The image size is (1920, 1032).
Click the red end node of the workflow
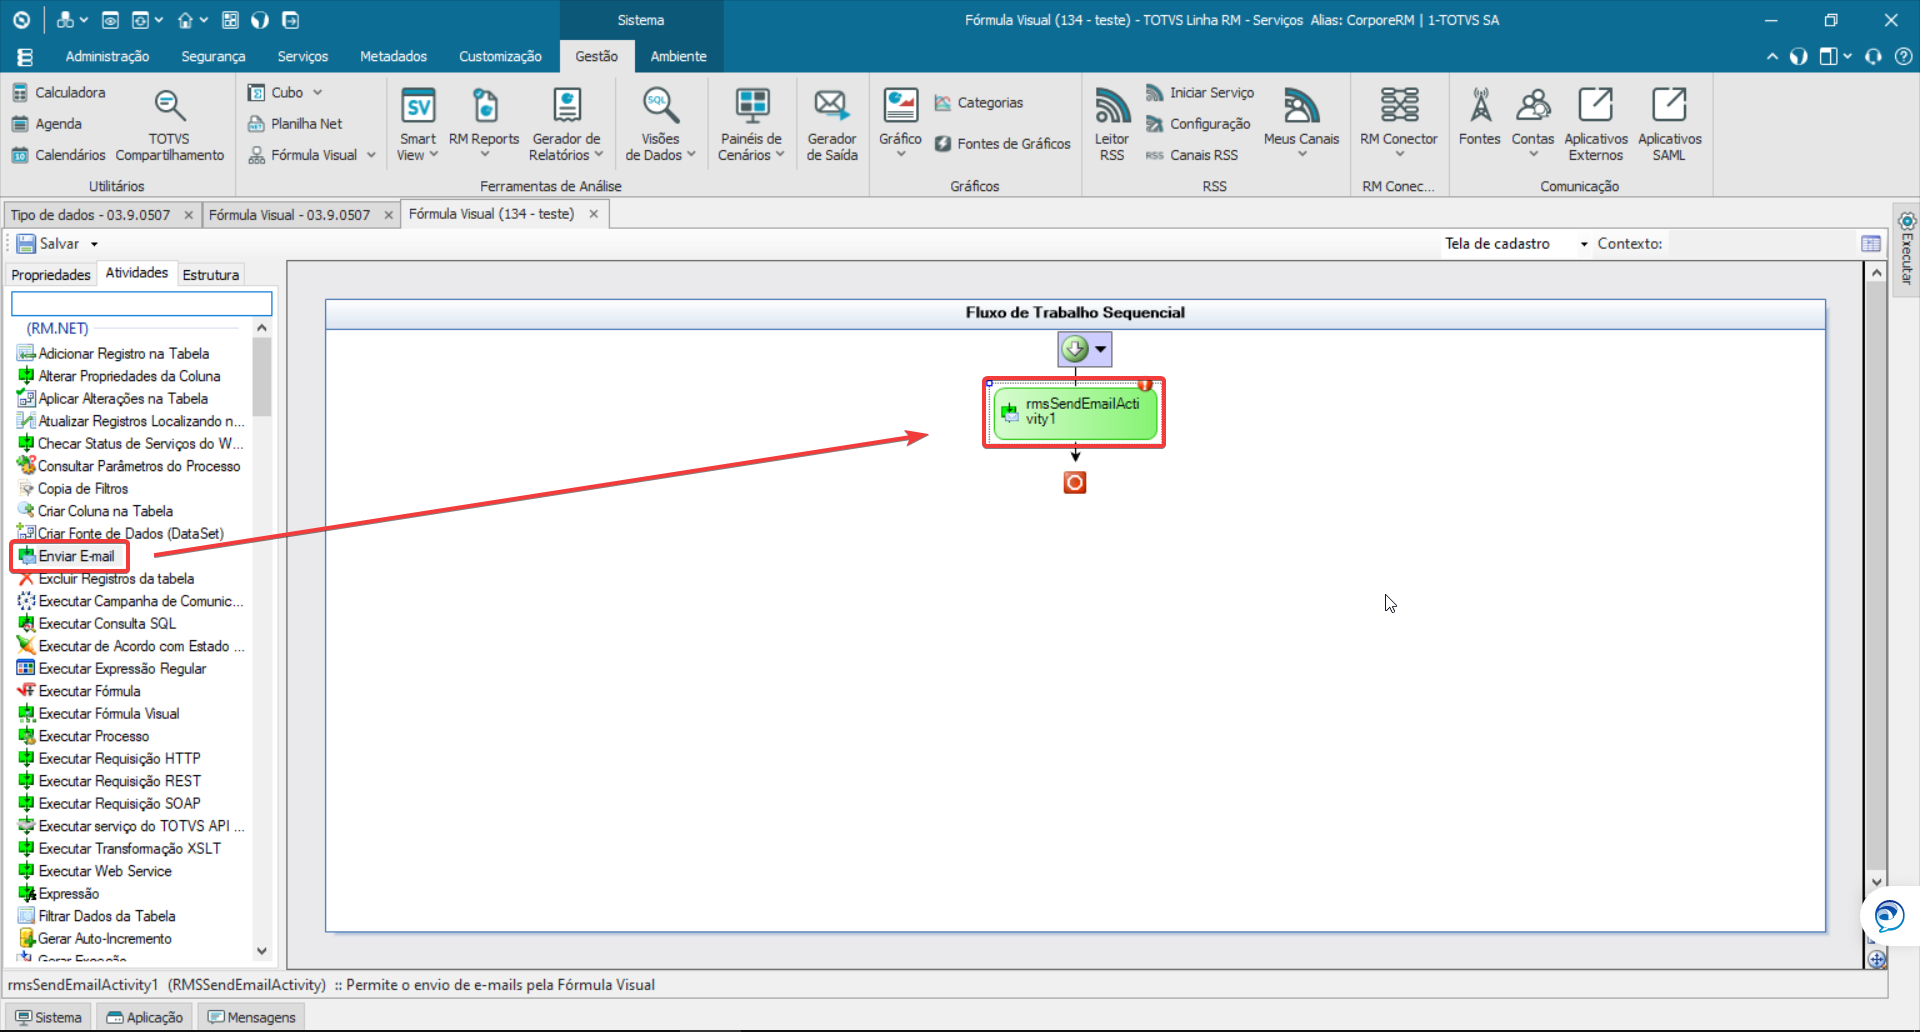1075,483
